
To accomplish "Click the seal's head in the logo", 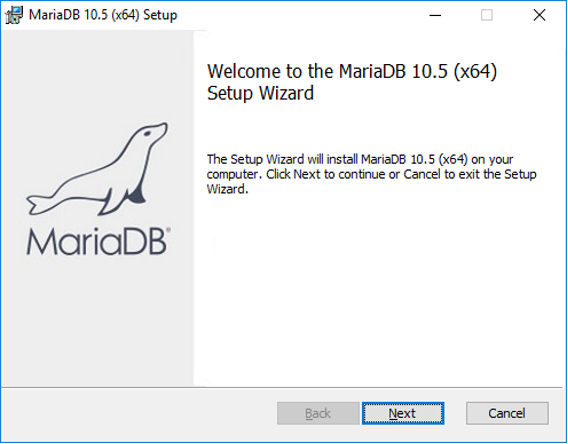I will [152, 133].
